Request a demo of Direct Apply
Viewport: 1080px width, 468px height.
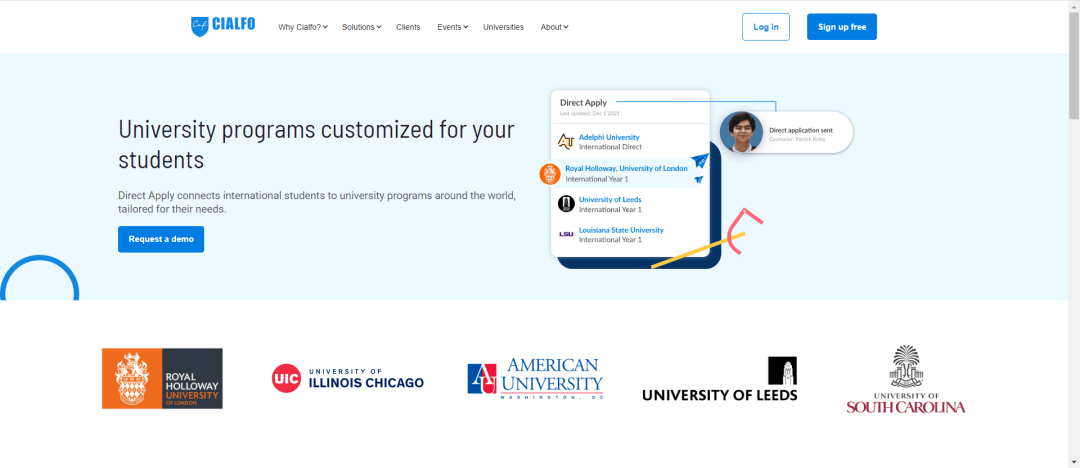161,239
